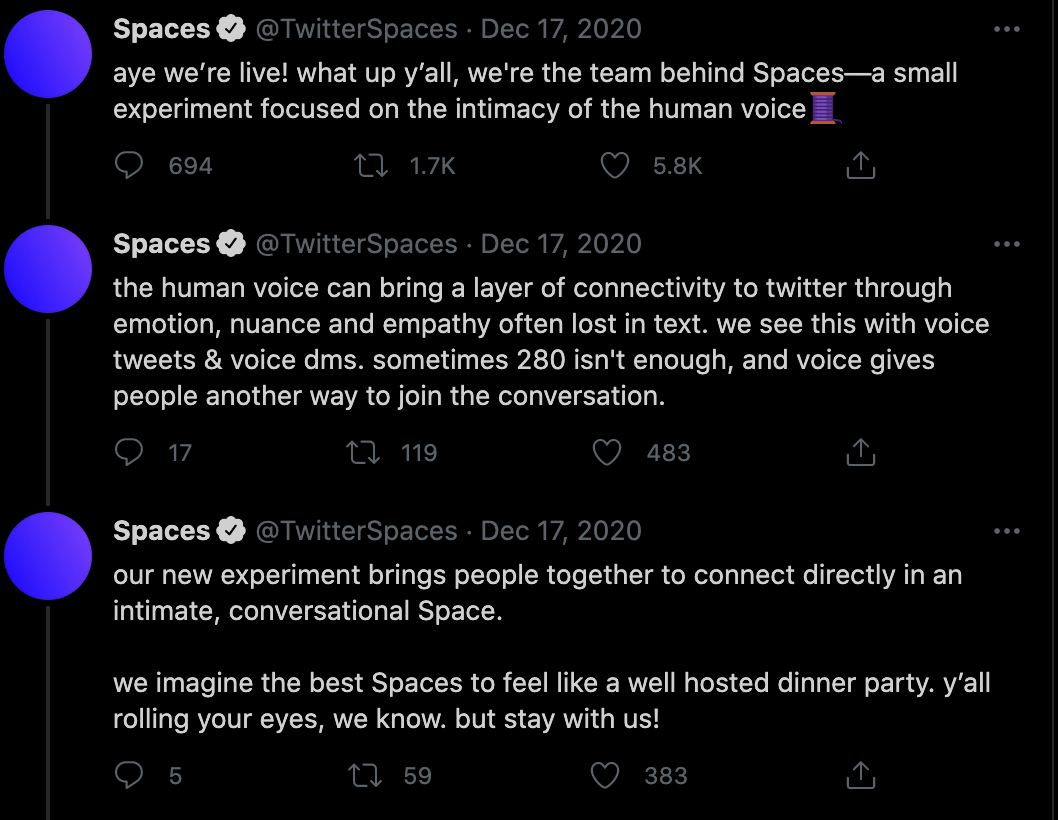1058x820 pixels.
Task: Open more options on first tweet
Action: pos(1006,30)
